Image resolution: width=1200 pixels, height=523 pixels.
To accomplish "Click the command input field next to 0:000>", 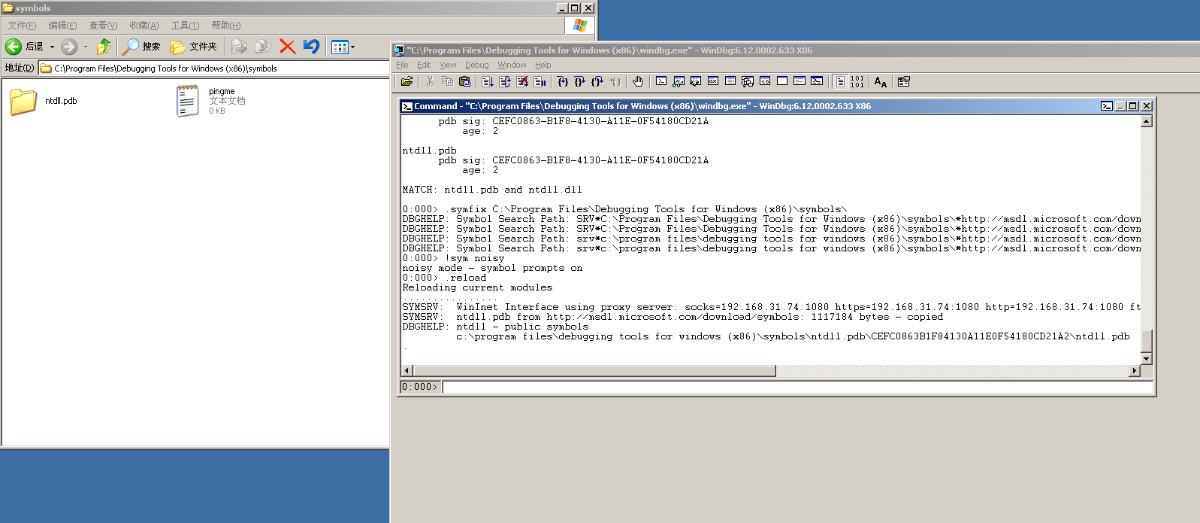I will (x=797, y=387).
